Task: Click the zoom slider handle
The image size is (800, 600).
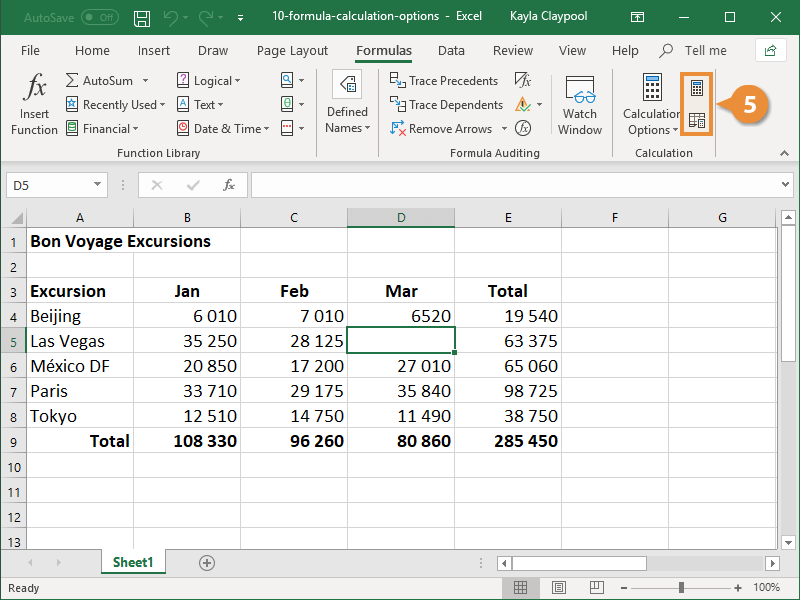Action: [x=681, y=588]
